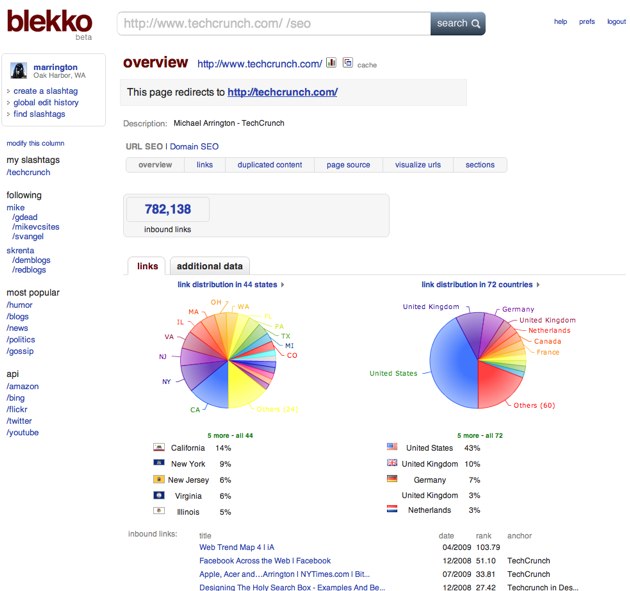Click the New Jersey flag icon
This screenshot has width=630, height=591.
pyautogui.click(x=159, y=479)
